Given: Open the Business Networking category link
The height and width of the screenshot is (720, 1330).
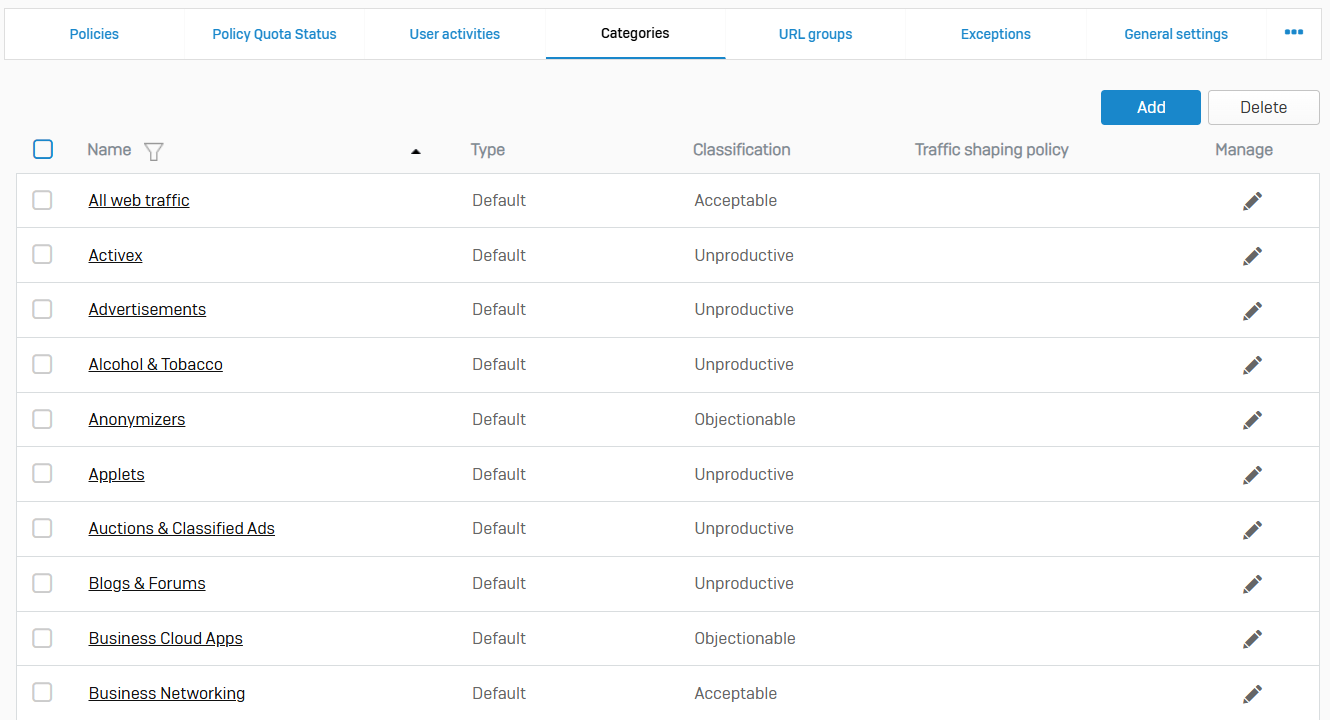Looking at the screenshot, I should (167, 693).
